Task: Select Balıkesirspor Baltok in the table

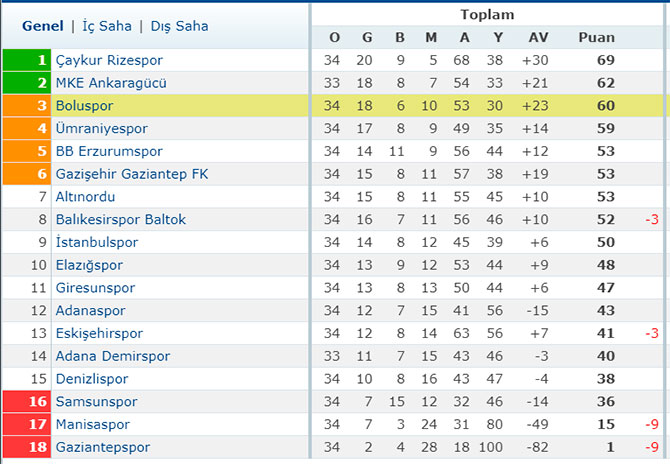Action: coord(121,220)
